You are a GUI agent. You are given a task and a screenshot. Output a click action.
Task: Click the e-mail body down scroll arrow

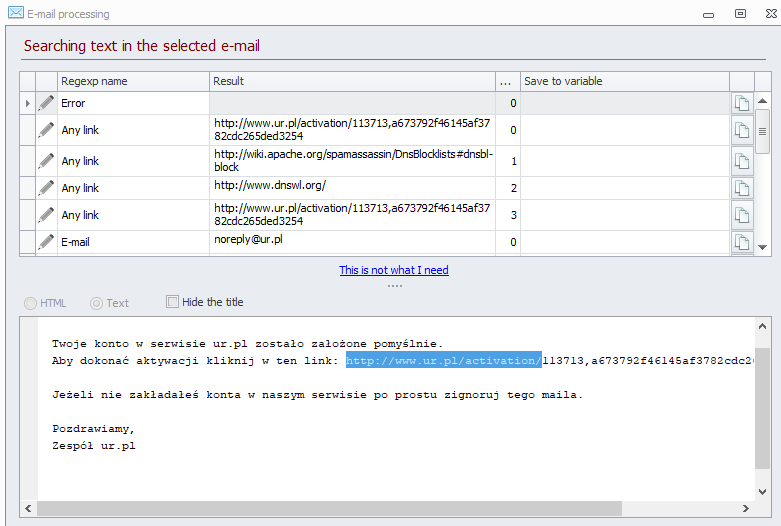(762, 492)
